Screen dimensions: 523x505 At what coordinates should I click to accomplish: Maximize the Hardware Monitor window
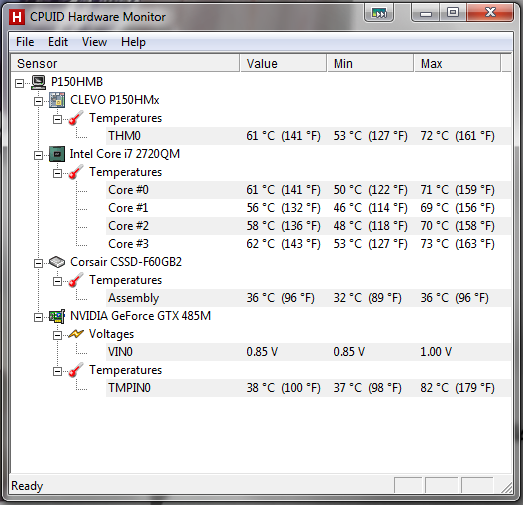coord(453,13)
